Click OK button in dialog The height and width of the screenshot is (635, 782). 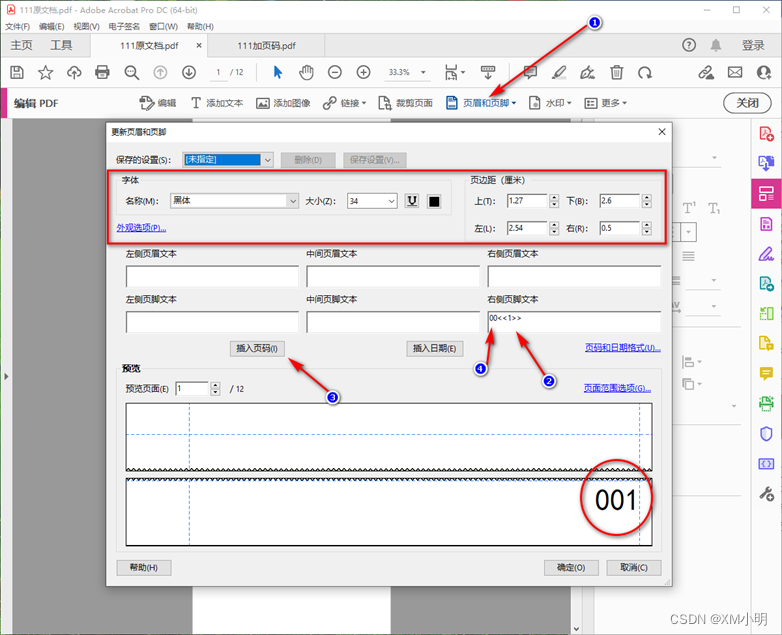(571, 568)
